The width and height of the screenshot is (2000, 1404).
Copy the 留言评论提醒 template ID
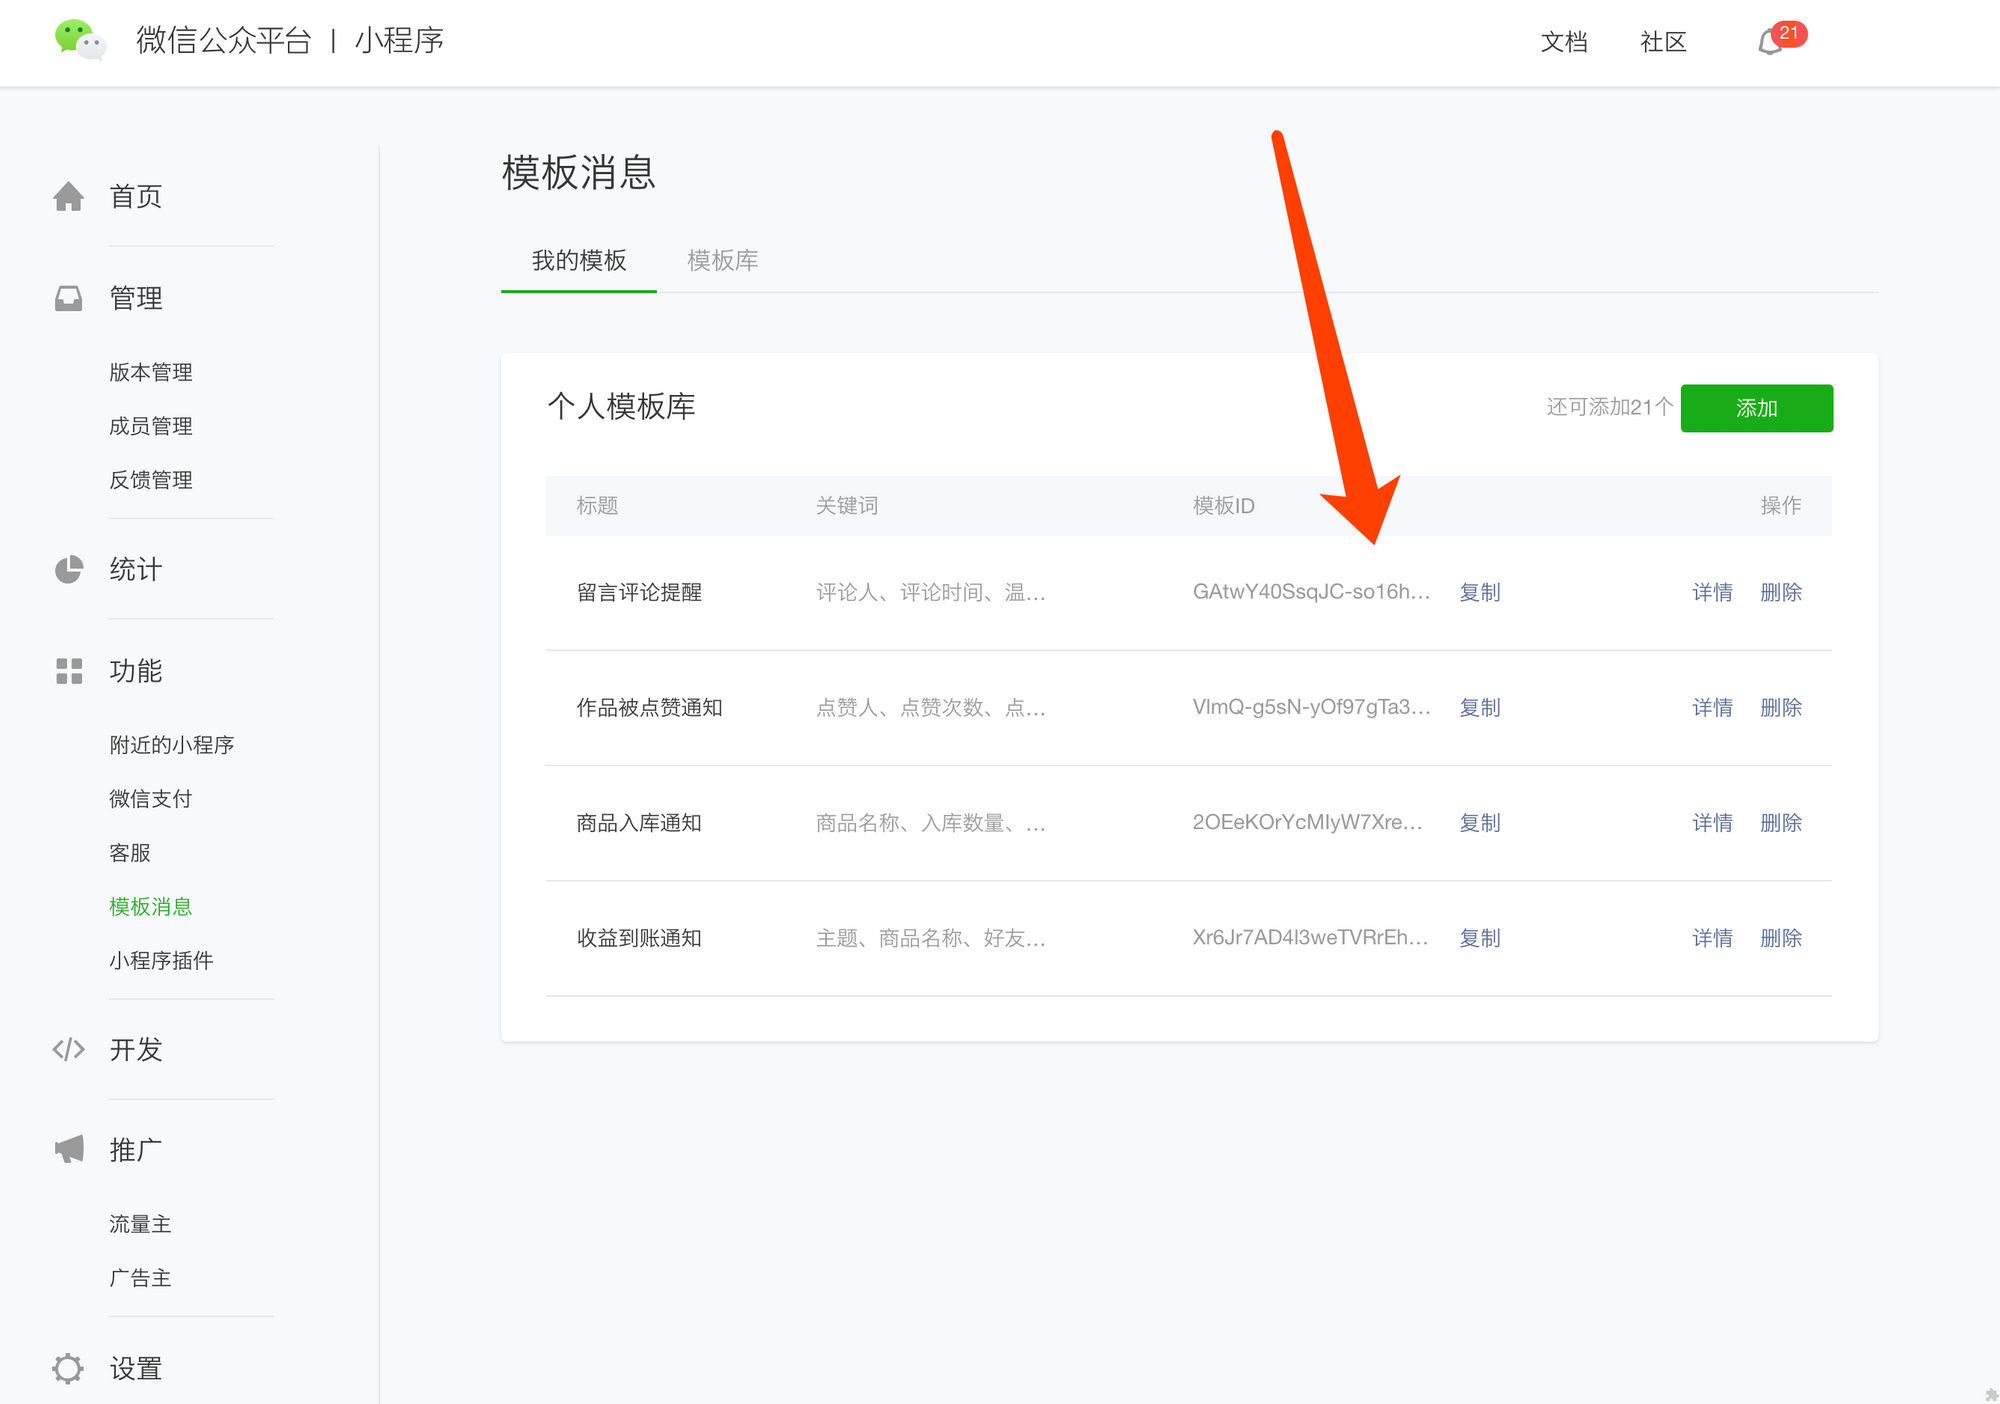pyautogui.click(x=1479, y=592)
